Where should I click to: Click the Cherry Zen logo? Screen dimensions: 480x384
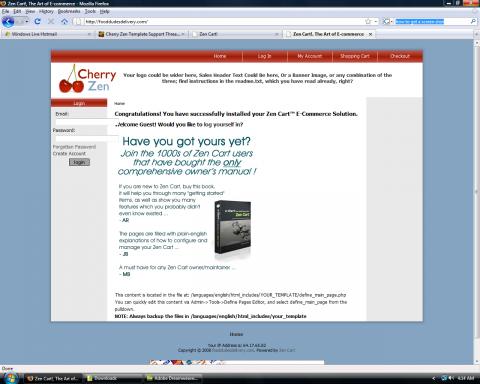coord(87,79)
